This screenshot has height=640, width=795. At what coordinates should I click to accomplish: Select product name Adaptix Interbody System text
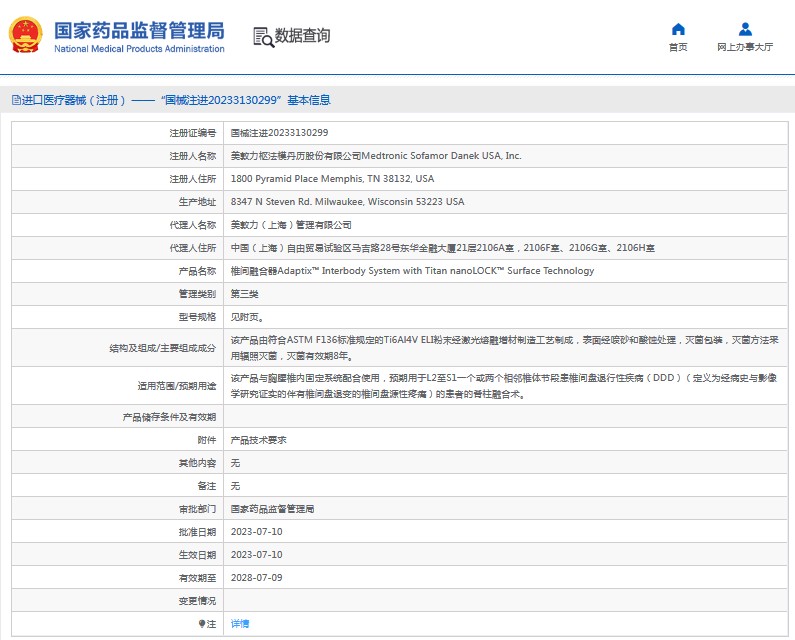[x=412, y=271]
